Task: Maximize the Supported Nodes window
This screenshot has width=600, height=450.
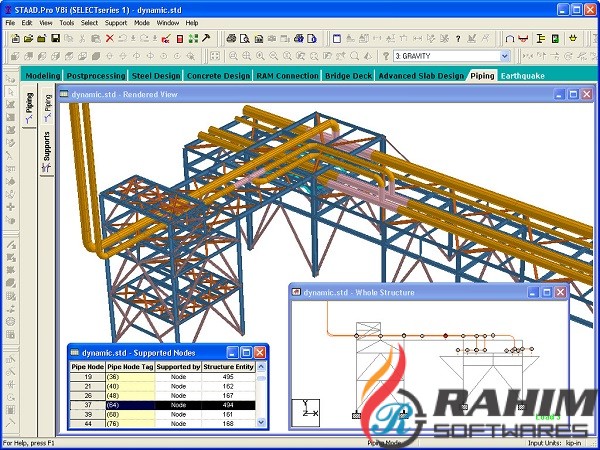Action: point(246,352)
